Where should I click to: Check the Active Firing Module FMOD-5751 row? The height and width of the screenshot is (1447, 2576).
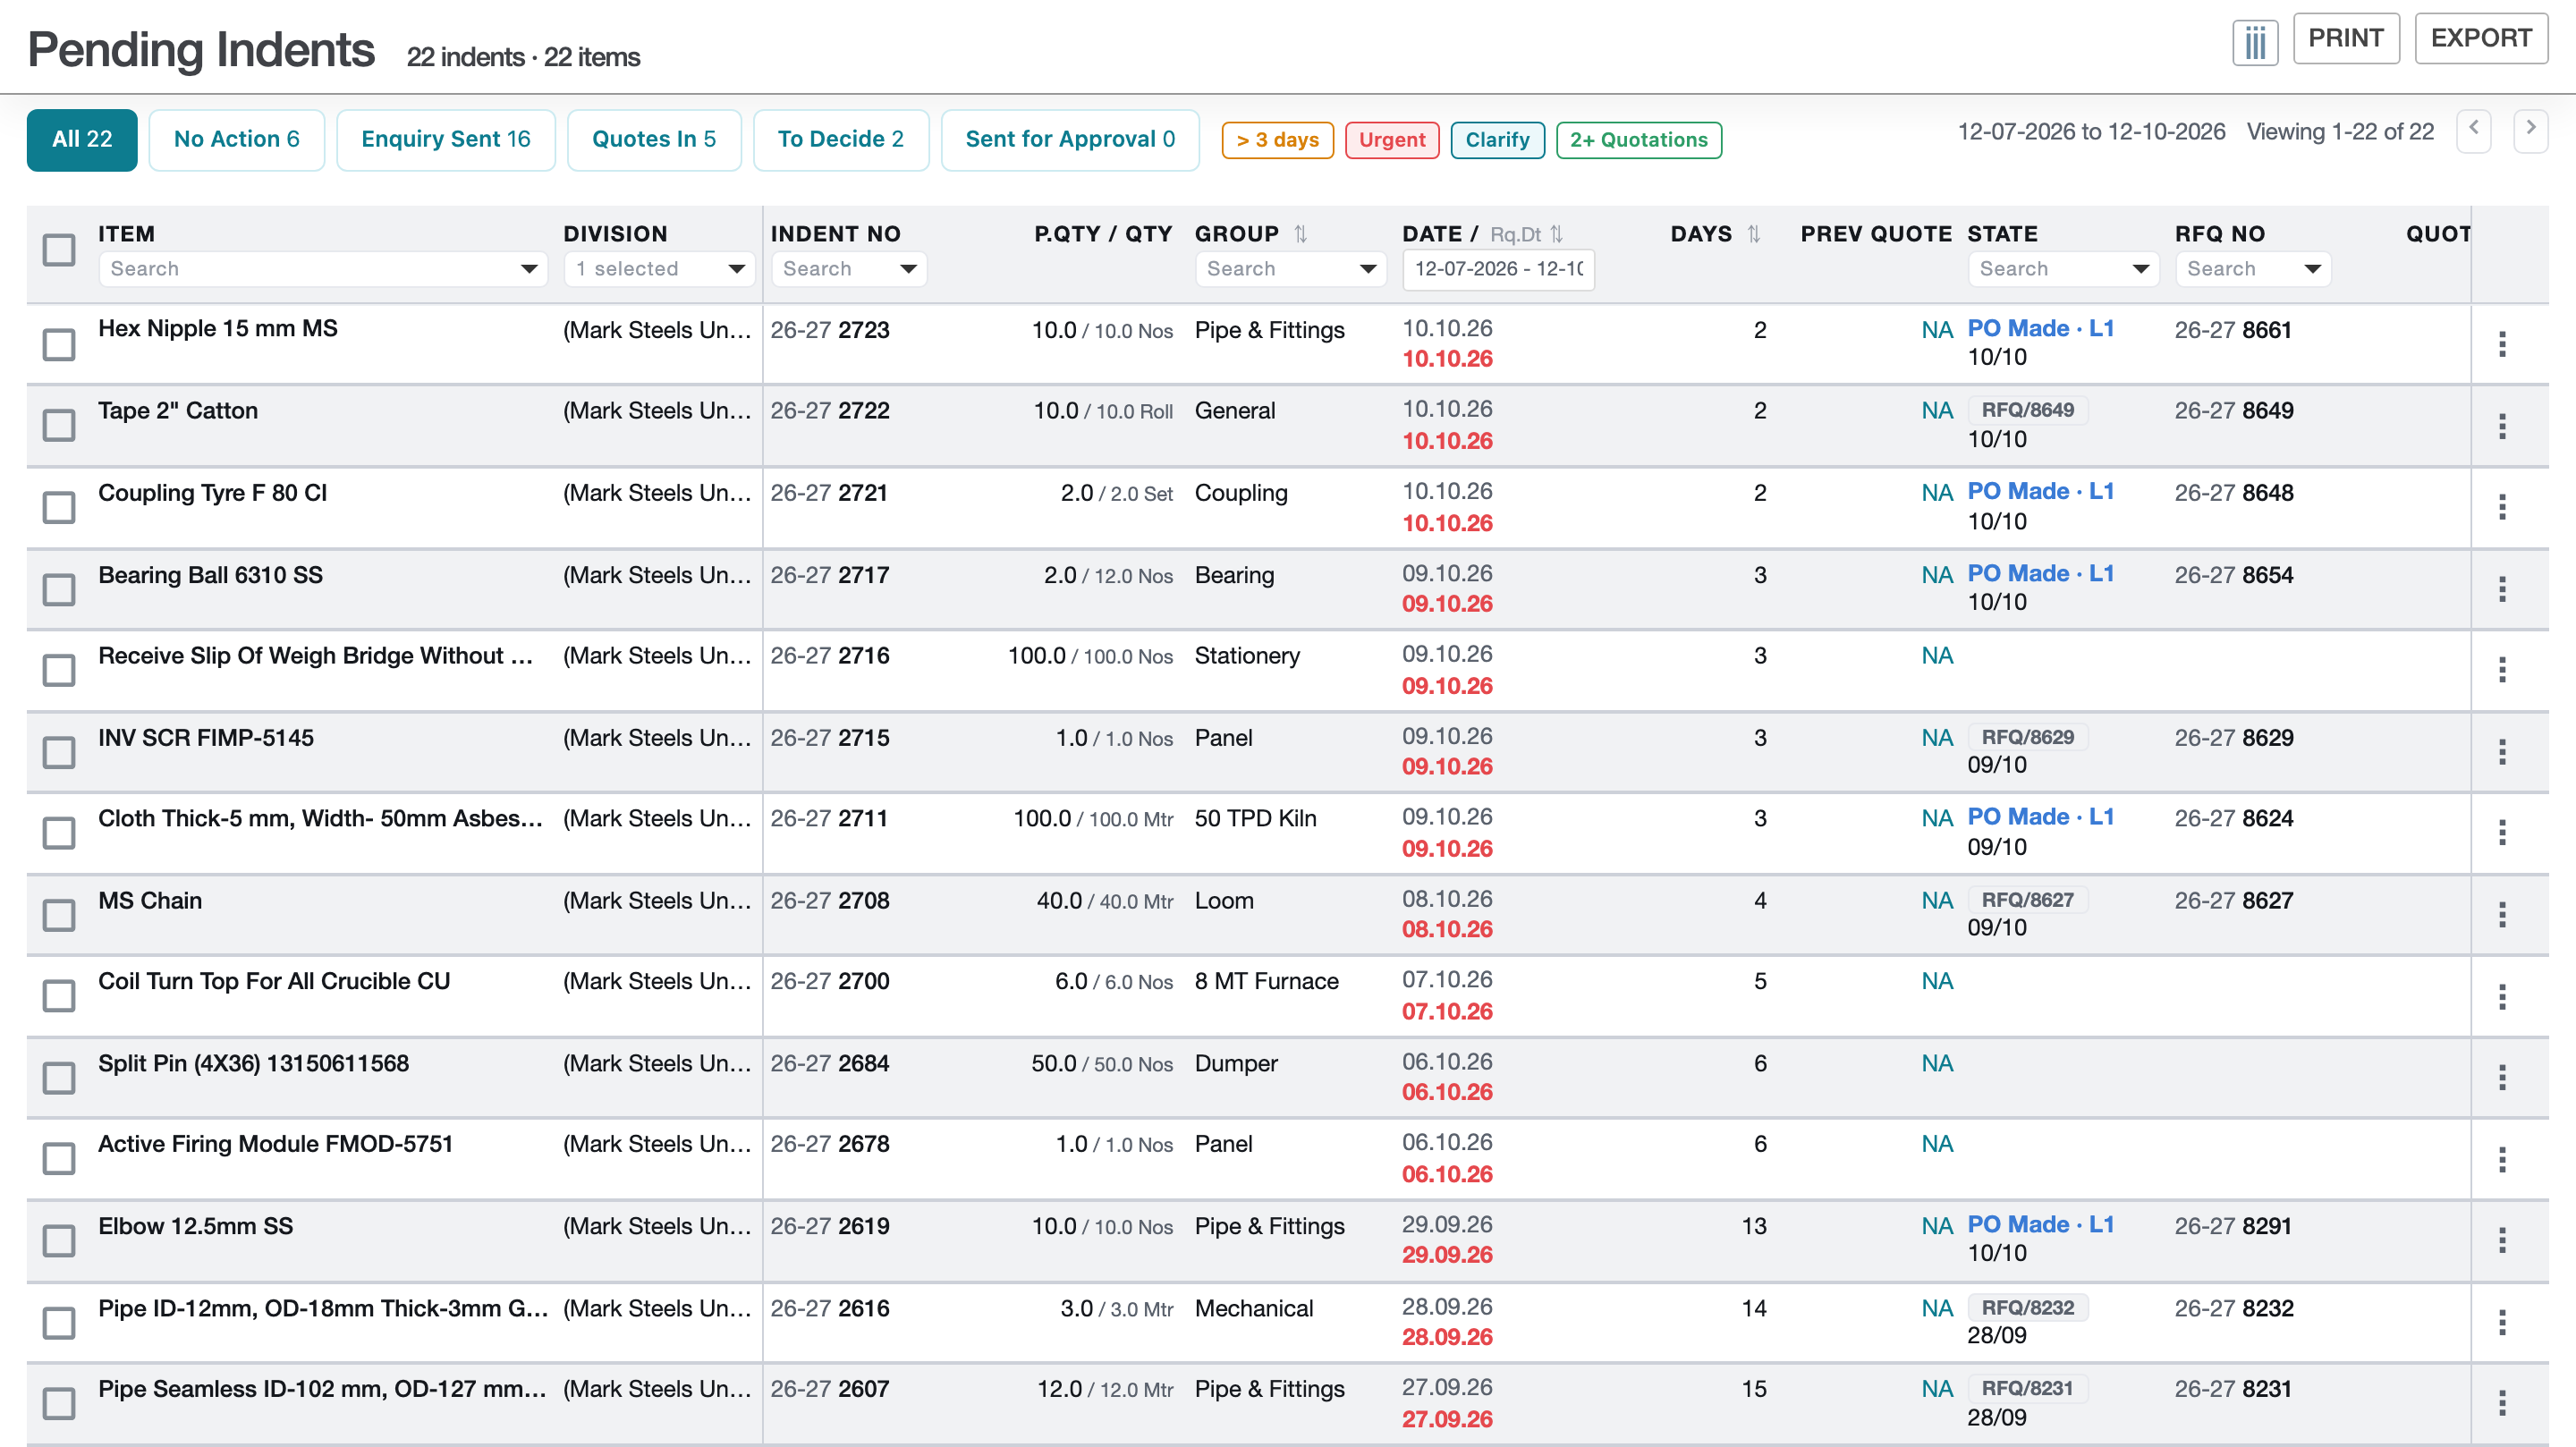click(59, 1159)
